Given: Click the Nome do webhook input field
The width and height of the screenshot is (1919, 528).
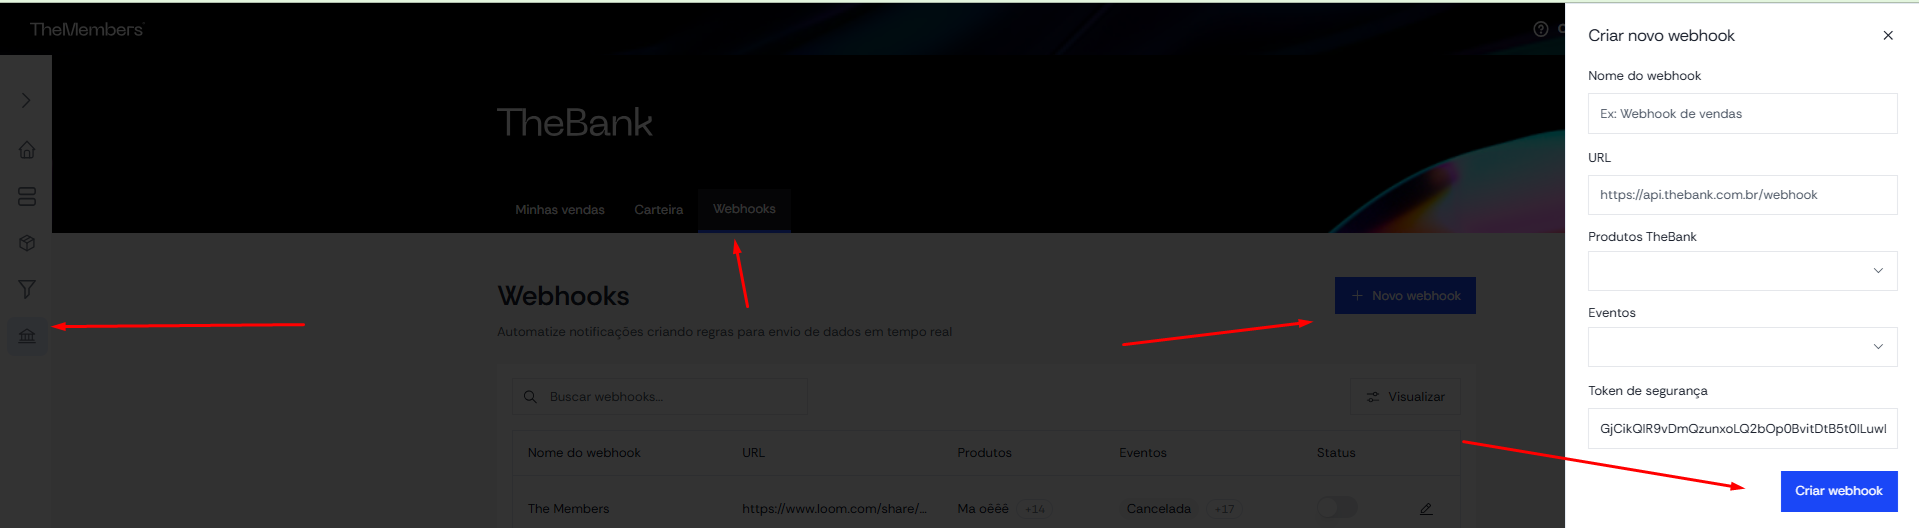Looking at the screenshot, I should [1742, 114].
